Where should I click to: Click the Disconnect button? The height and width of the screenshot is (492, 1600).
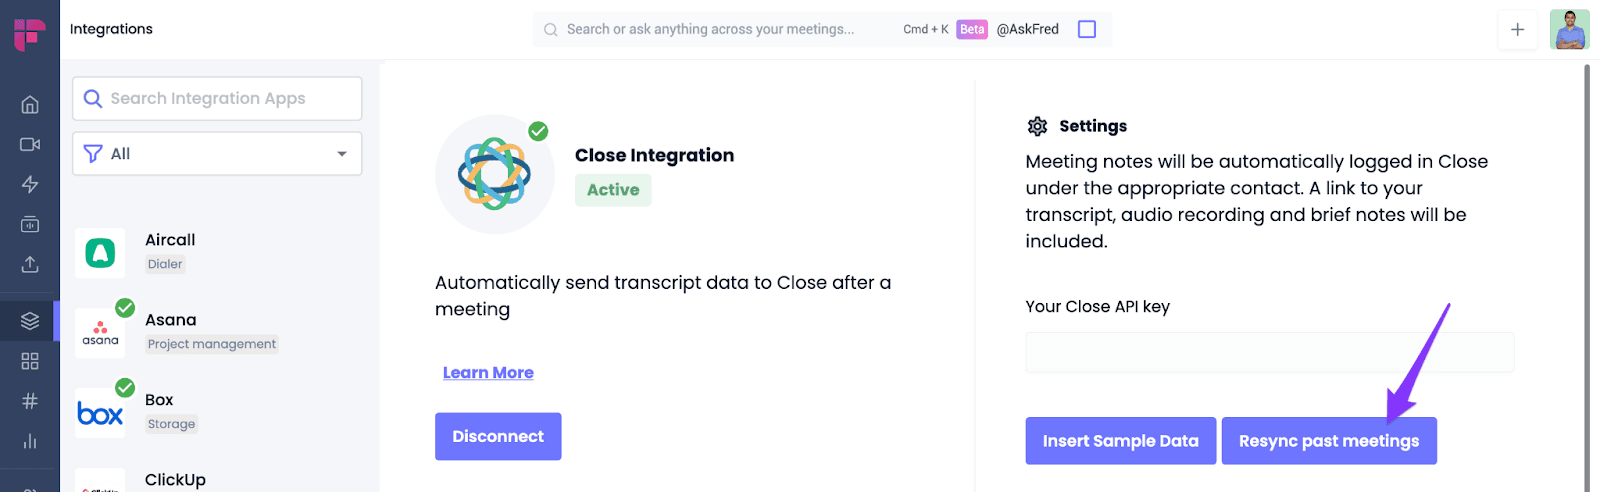click(498, 436)
